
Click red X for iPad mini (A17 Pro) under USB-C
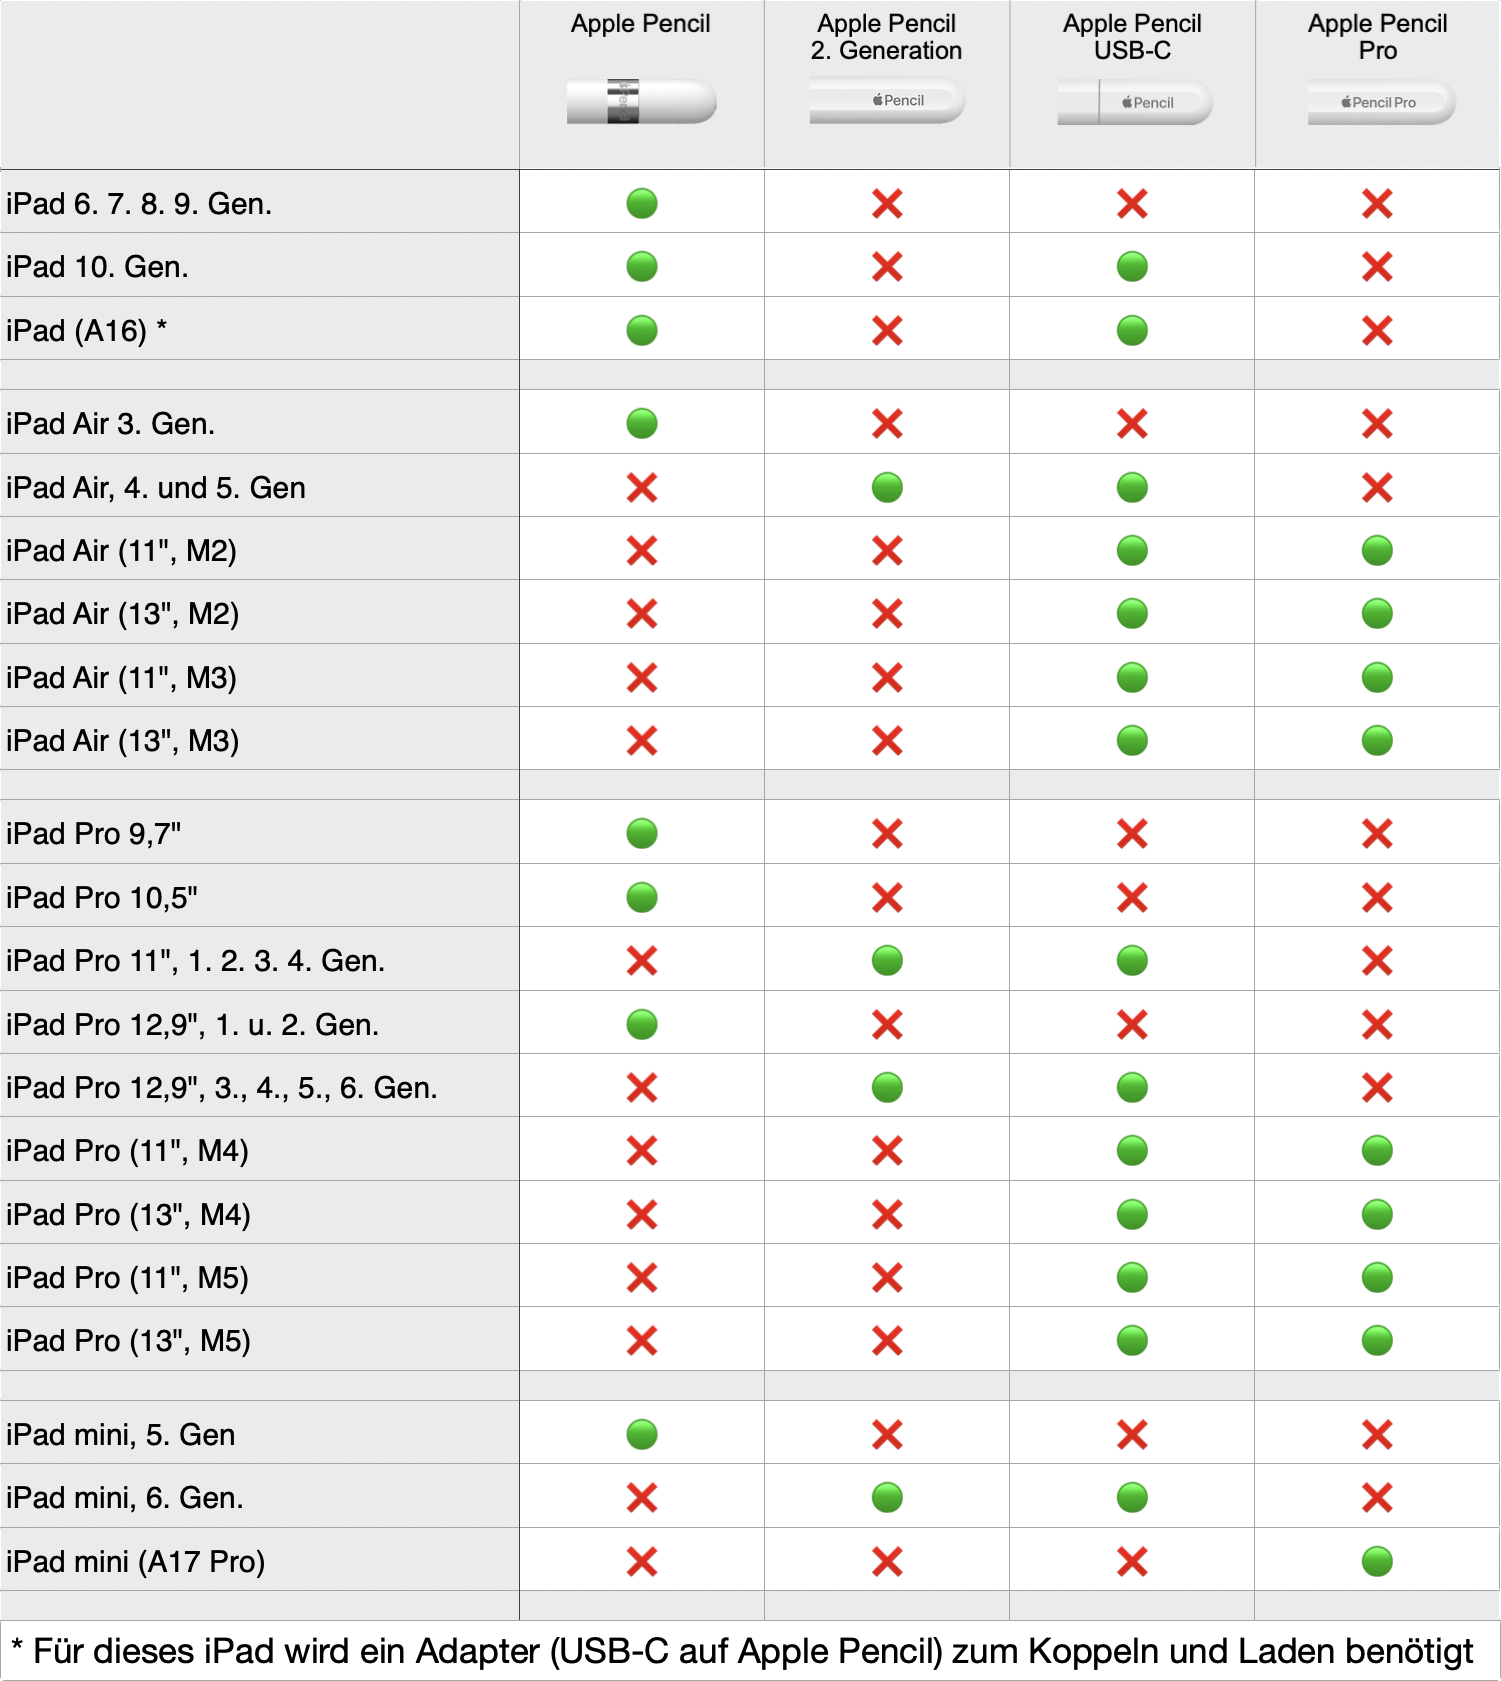(x=1132, y=1561)
